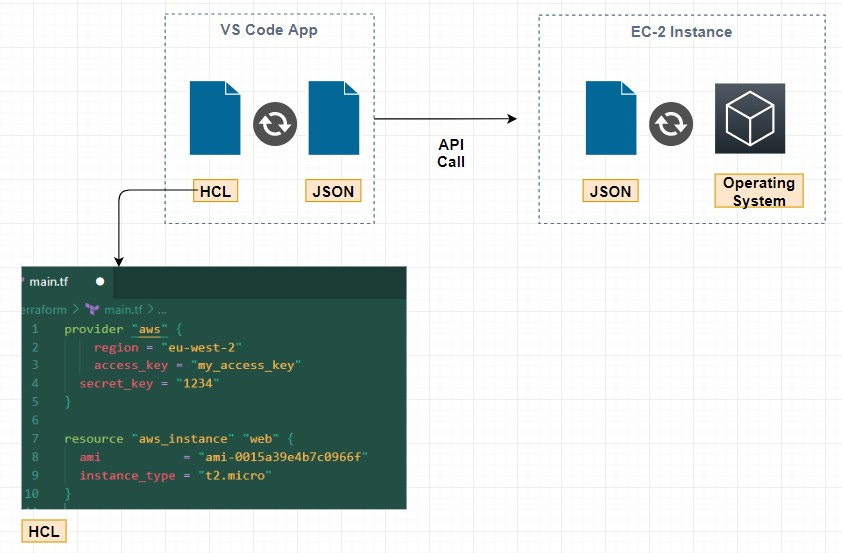Click the unsaved dot on the main.tf tab
The height and width of the screenshot is (553, 842).
(100, 281)
